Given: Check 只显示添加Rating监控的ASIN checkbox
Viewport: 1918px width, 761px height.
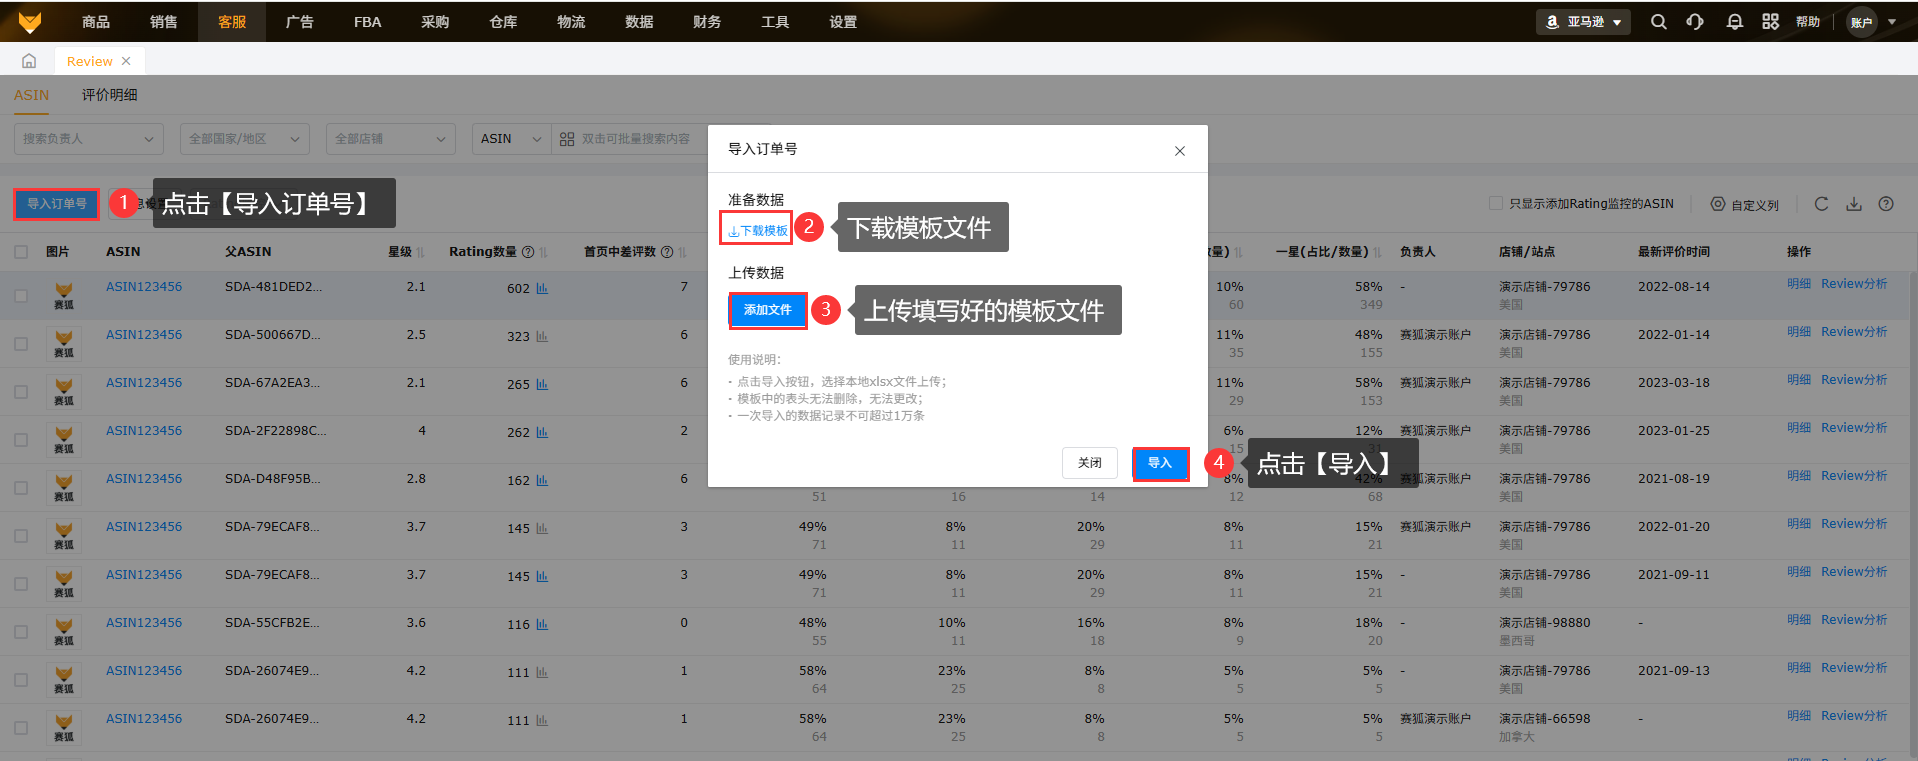Looking at the screenshot, I should 1496,204.
